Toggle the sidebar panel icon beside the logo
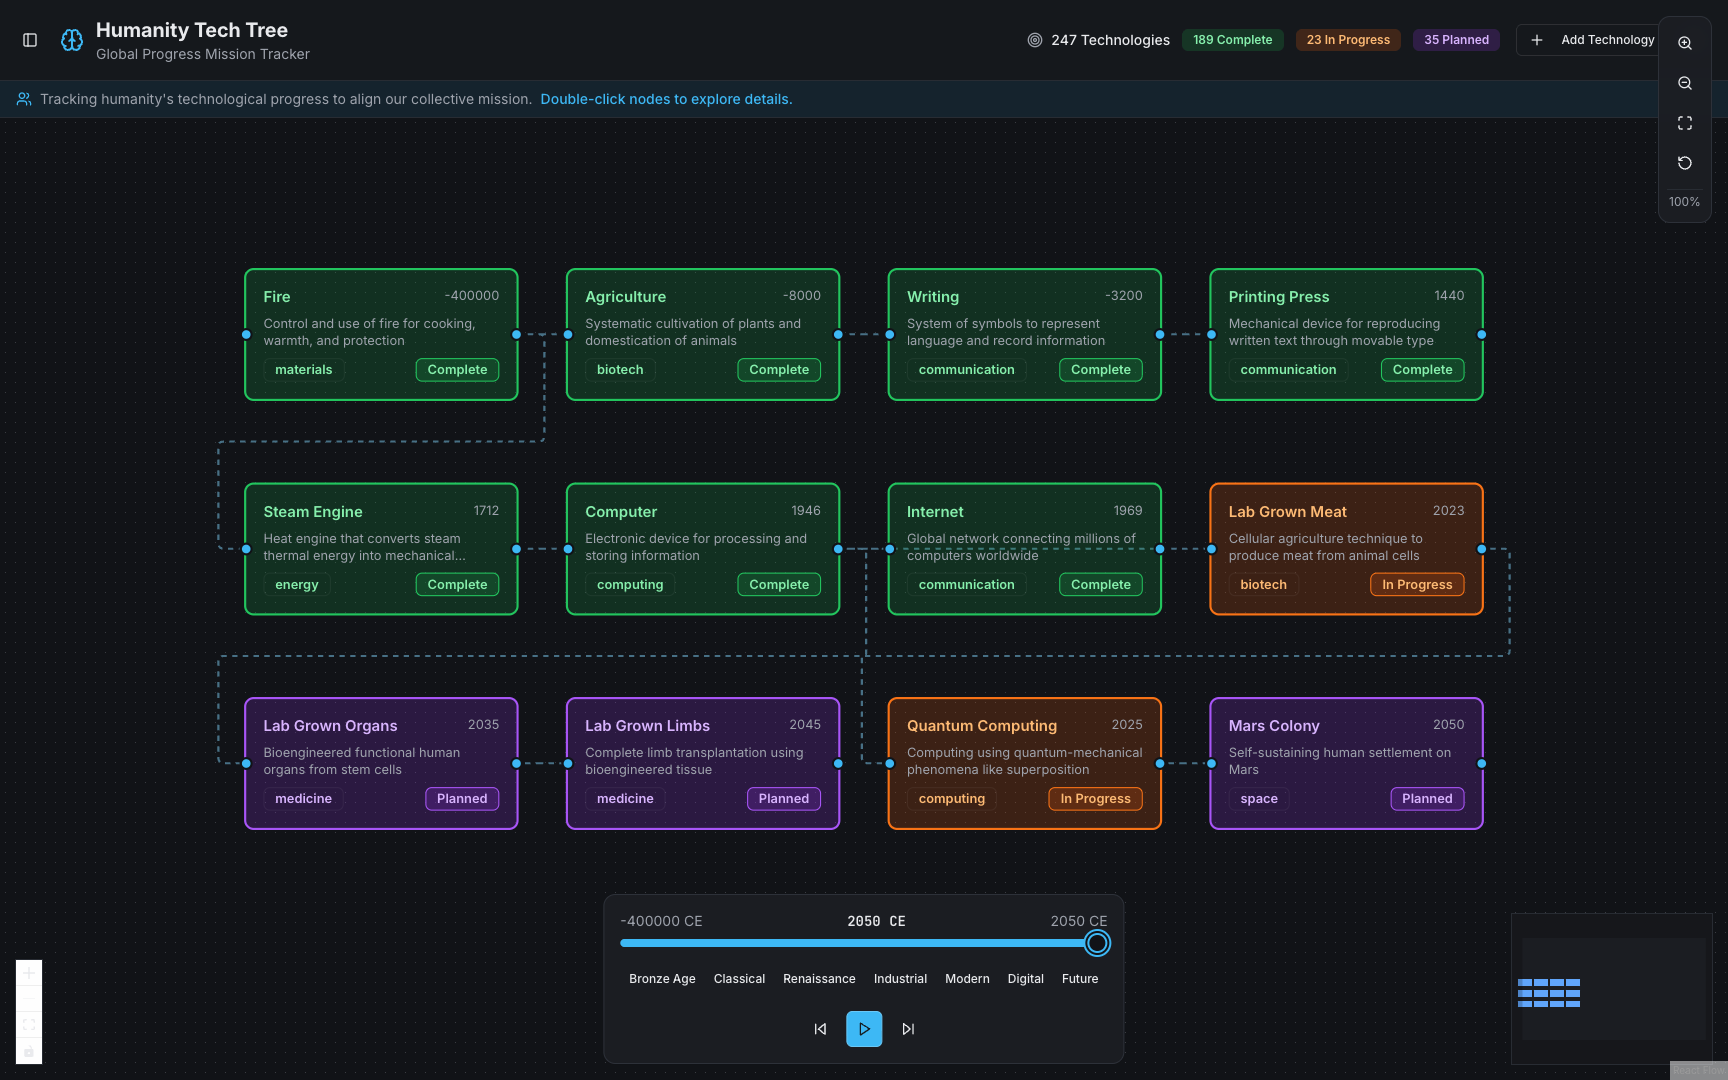The image size is (1728, 1080). (30, 40)
